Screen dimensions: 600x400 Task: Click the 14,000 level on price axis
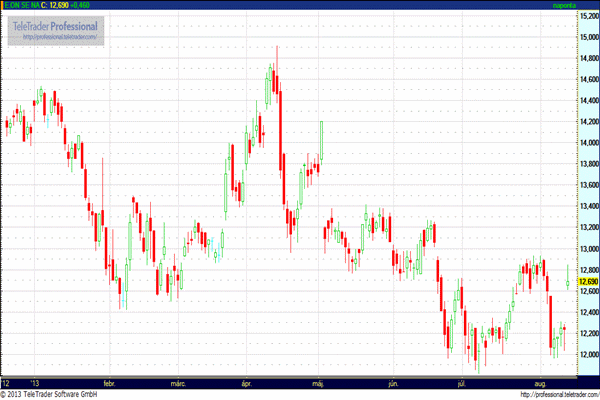(587, 143)
